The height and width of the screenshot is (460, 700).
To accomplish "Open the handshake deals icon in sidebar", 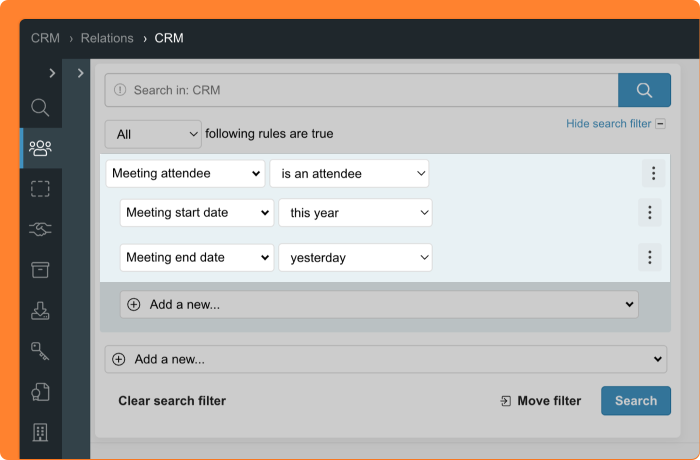I will [40, 229].
